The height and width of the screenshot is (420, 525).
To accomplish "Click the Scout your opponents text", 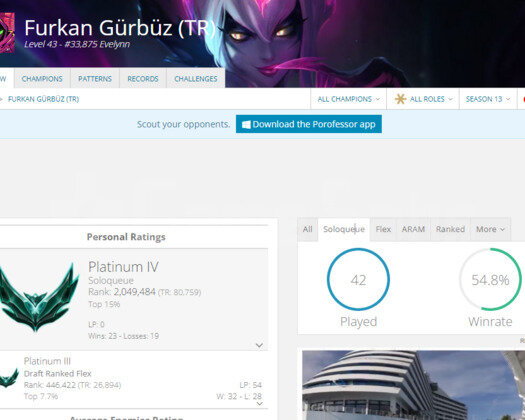I will (183, 124).
